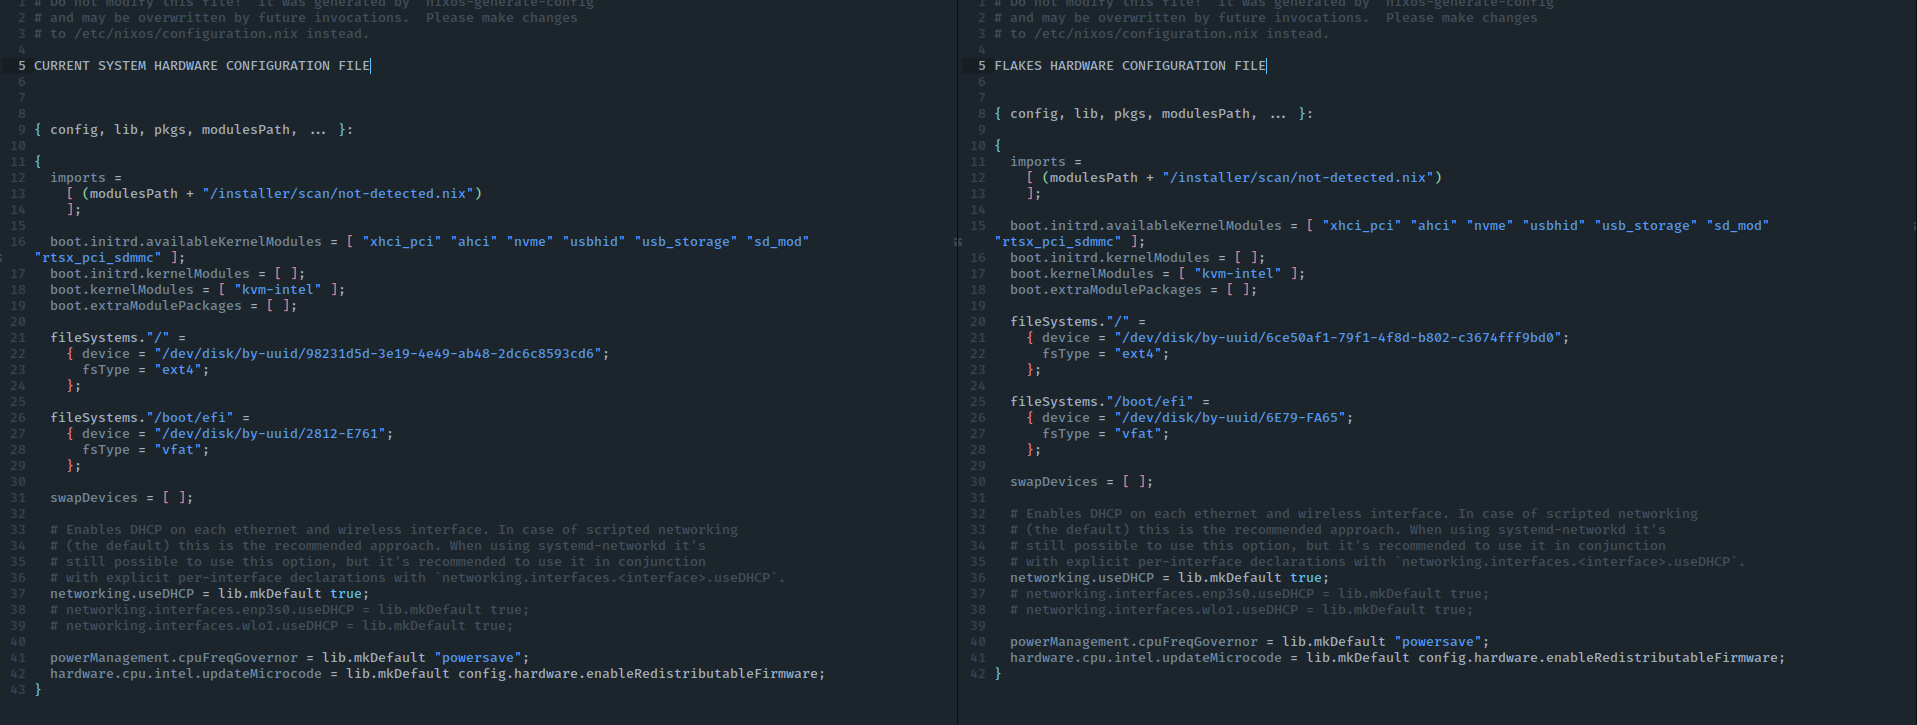Screen dimensions: 1917x725
Task: Click "imports =" line in left pane
Action: (x=86, y=178)
